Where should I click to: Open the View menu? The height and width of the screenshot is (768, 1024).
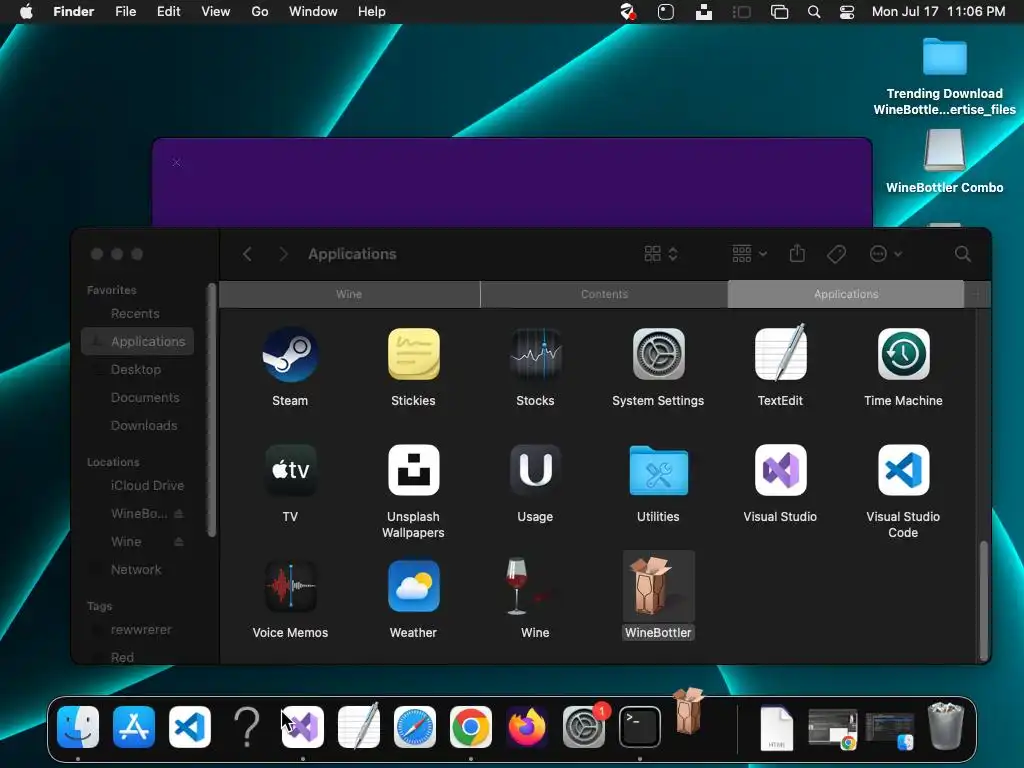pyautogui.click(x=216, y=12)
